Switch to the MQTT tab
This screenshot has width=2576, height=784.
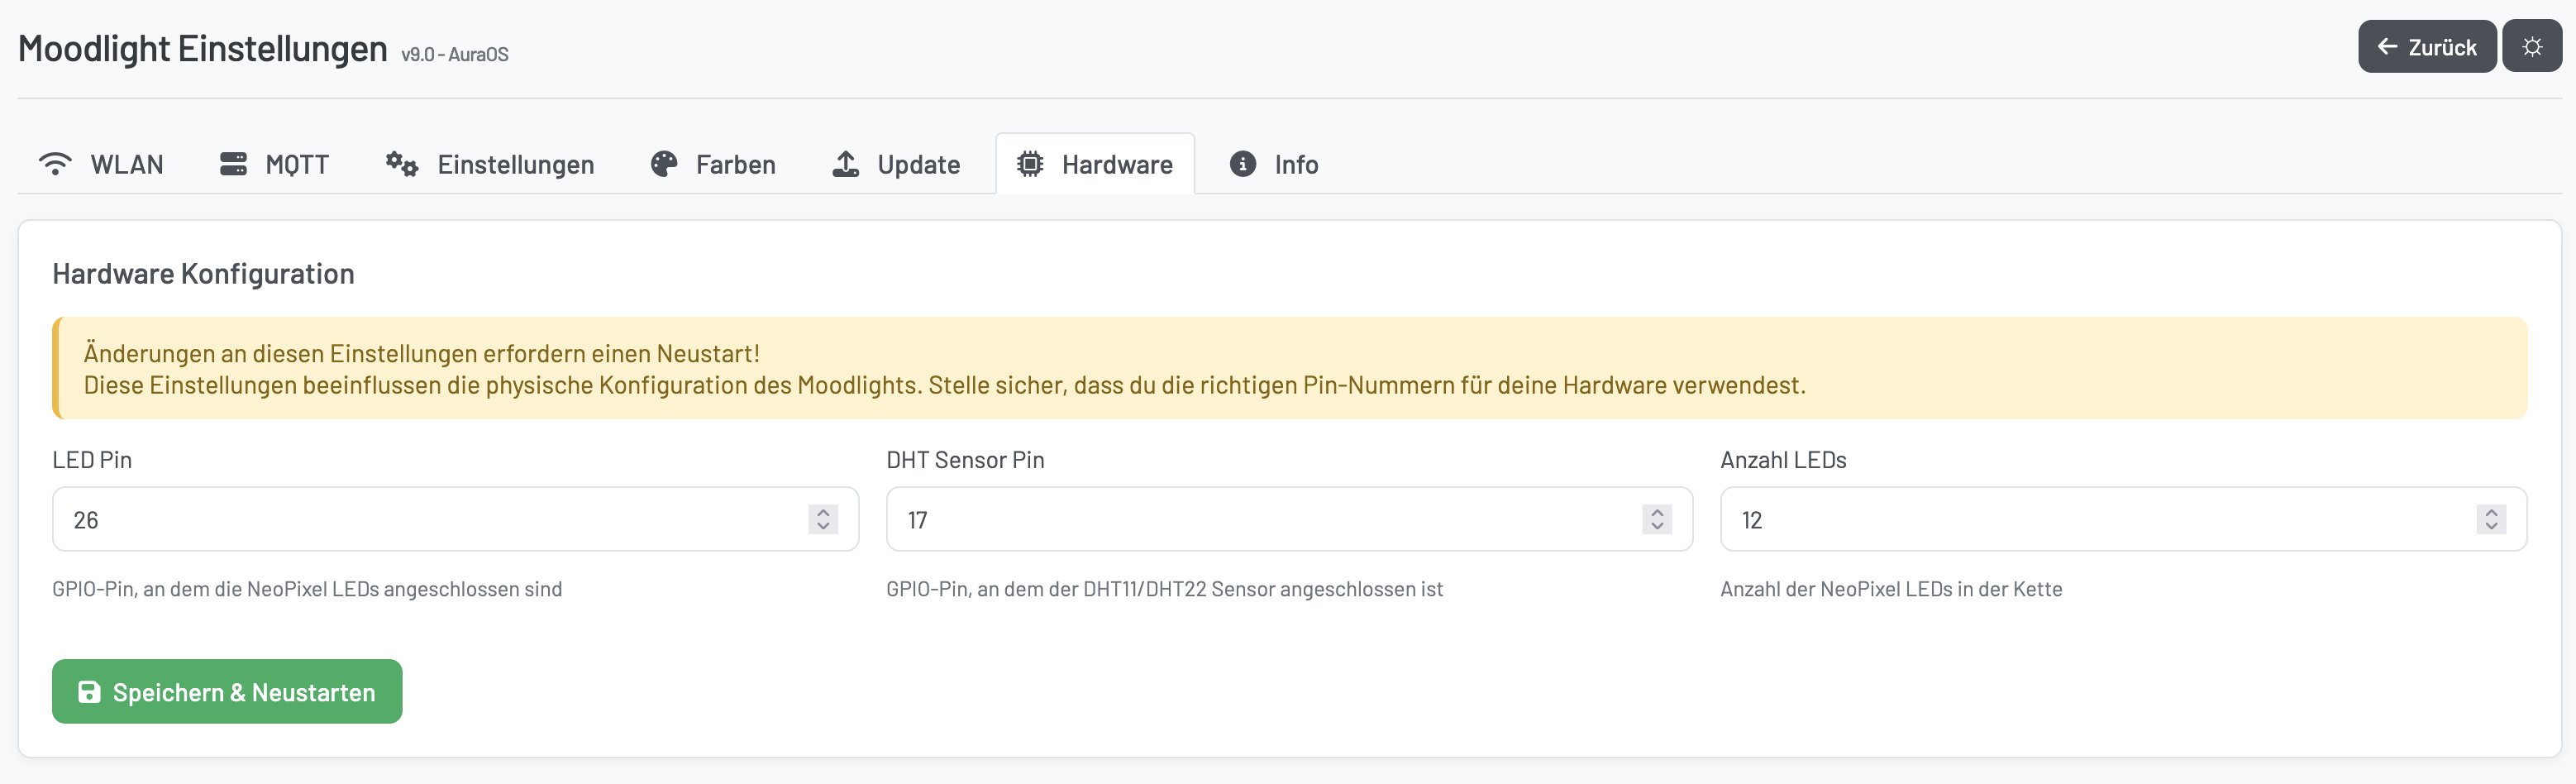[274, 163]
